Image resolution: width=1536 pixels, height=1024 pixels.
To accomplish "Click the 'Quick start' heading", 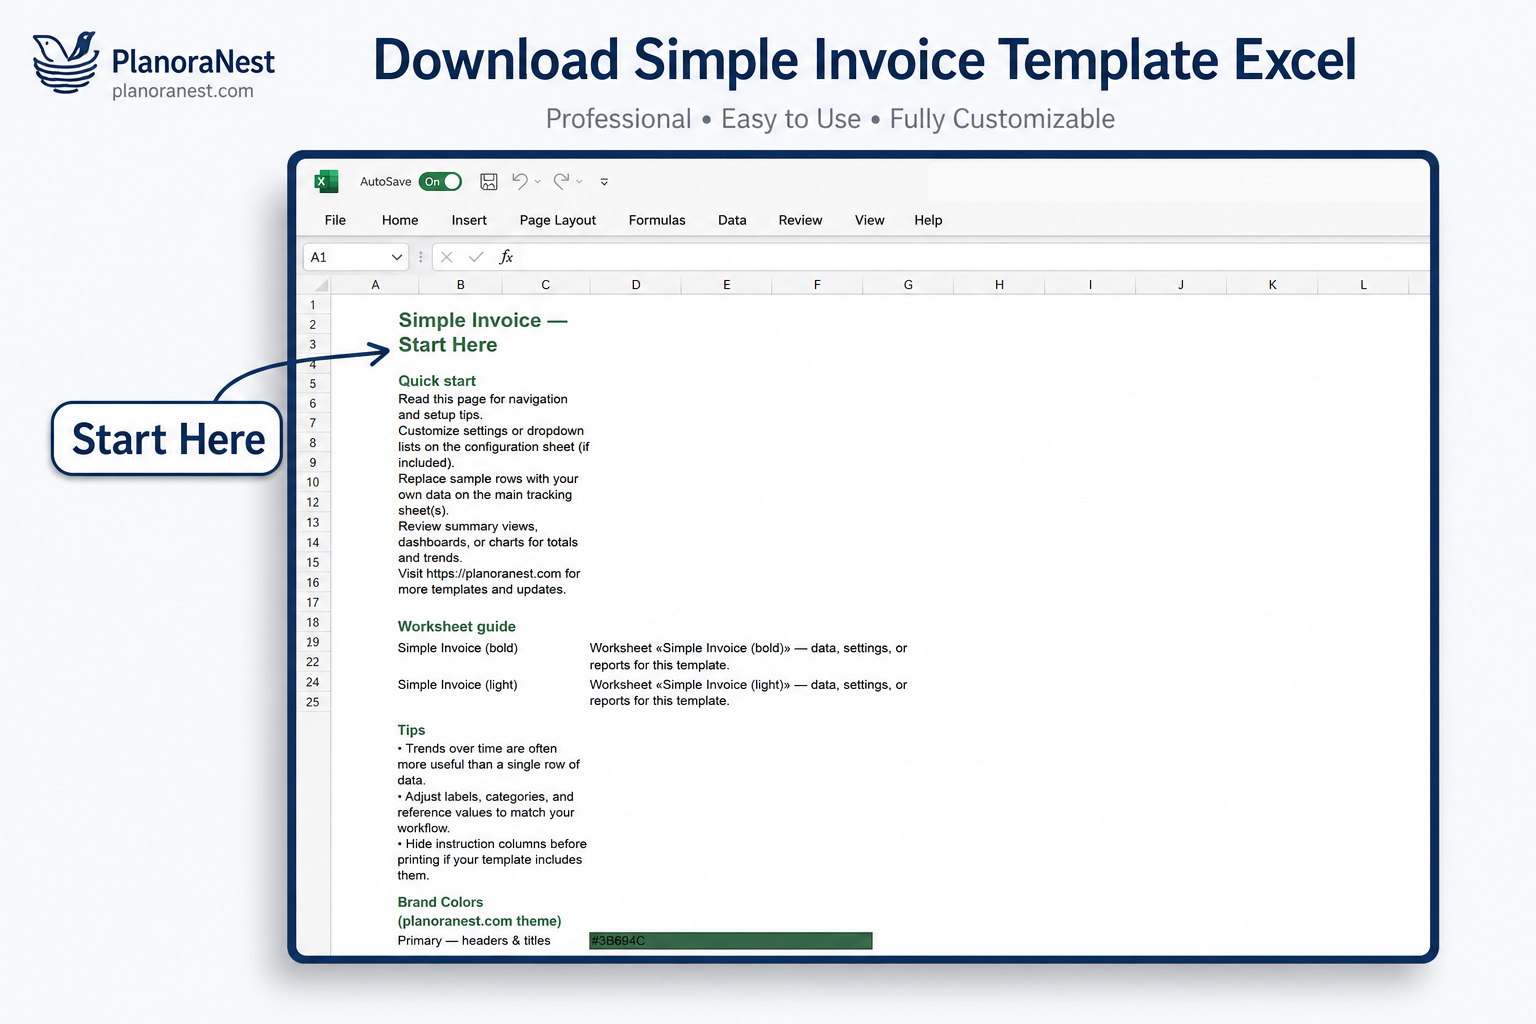I will (437, 381).
